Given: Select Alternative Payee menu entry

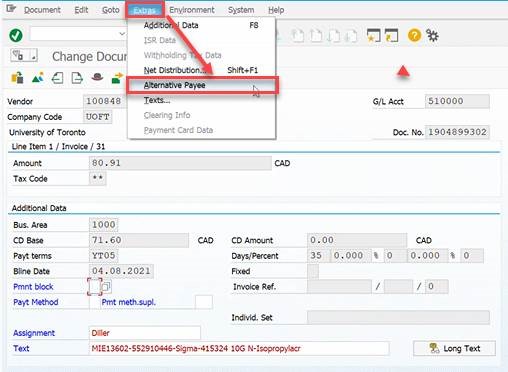Looking at the screenshot, I should [x=201, y=85].
